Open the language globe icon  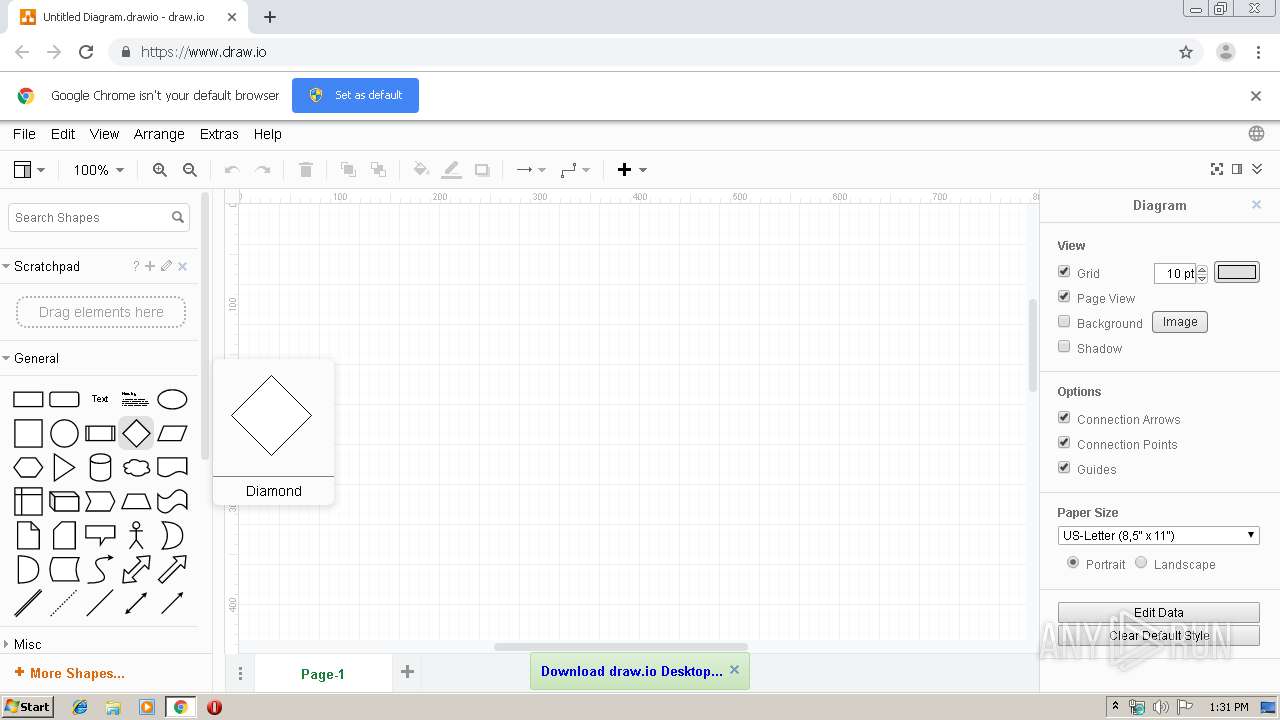point(1256,134)
